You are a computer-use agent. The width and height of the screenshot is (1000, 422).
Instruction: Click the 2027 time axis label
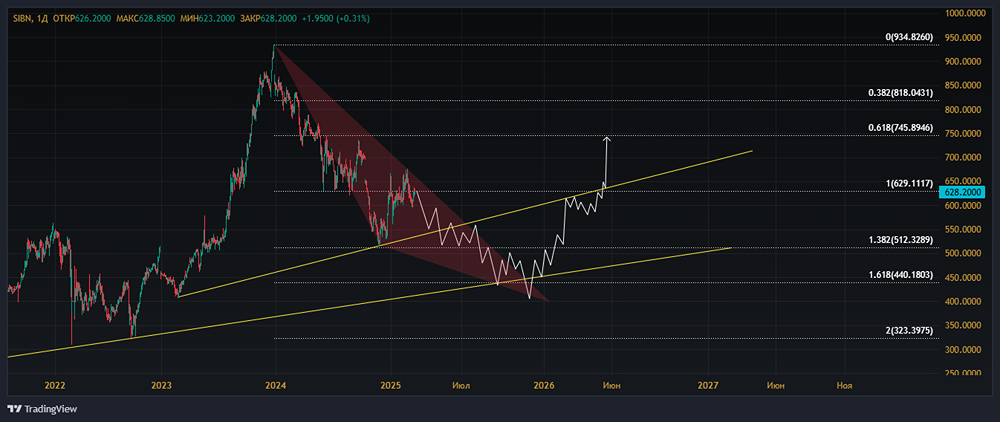[x=708, y=386]
